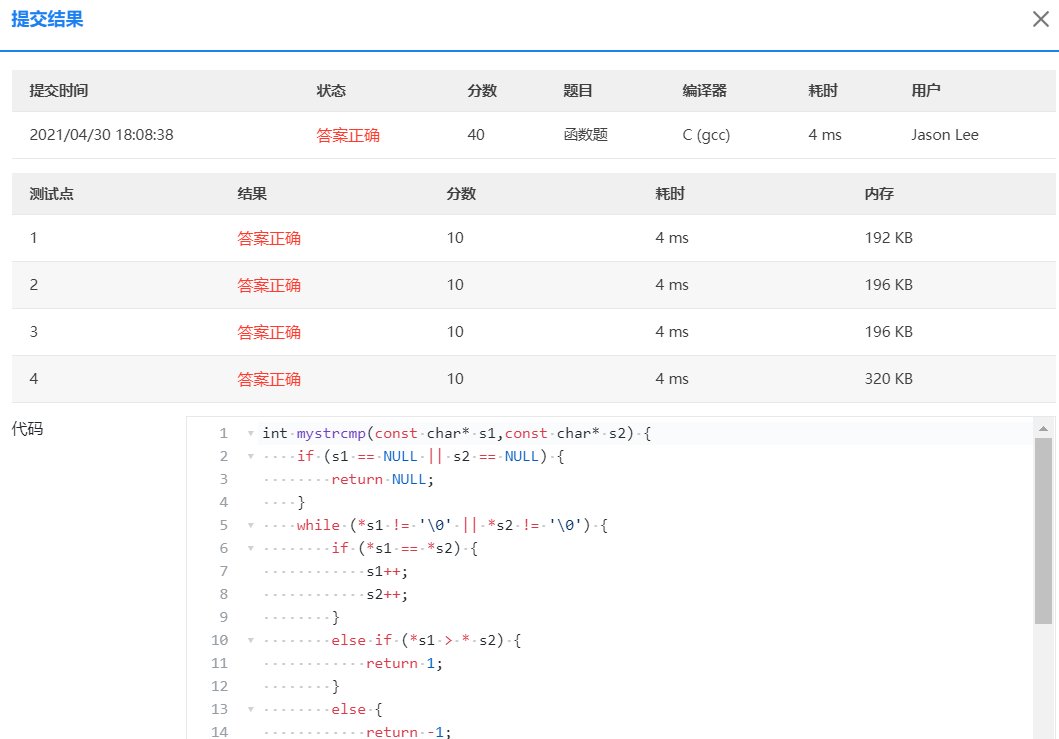The image size is (1059, 739).
Task: Click the 结果 column header
Action: (252, 194)
